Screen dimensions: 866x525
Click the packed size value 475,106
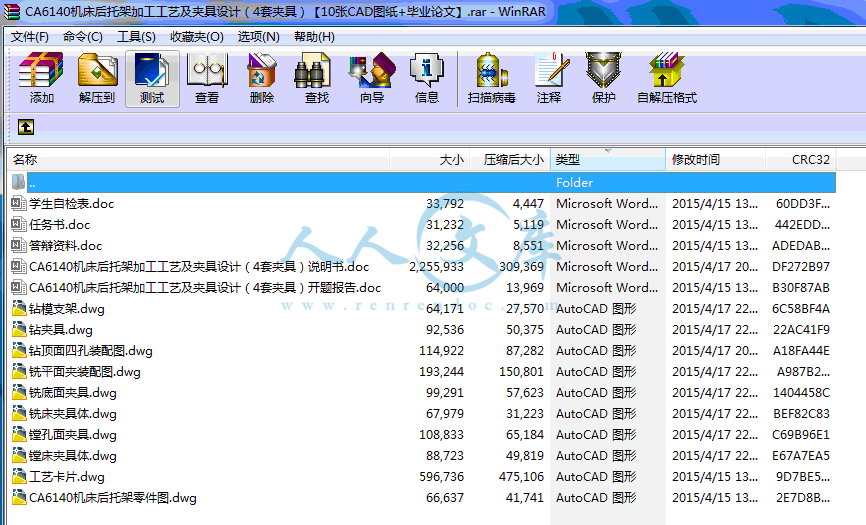point(521,476)
